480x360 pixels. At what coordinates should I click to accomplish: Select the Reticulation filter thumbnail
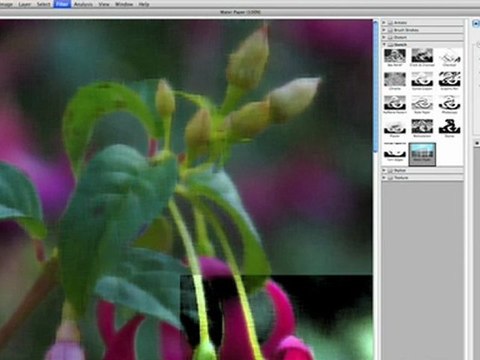422,127
